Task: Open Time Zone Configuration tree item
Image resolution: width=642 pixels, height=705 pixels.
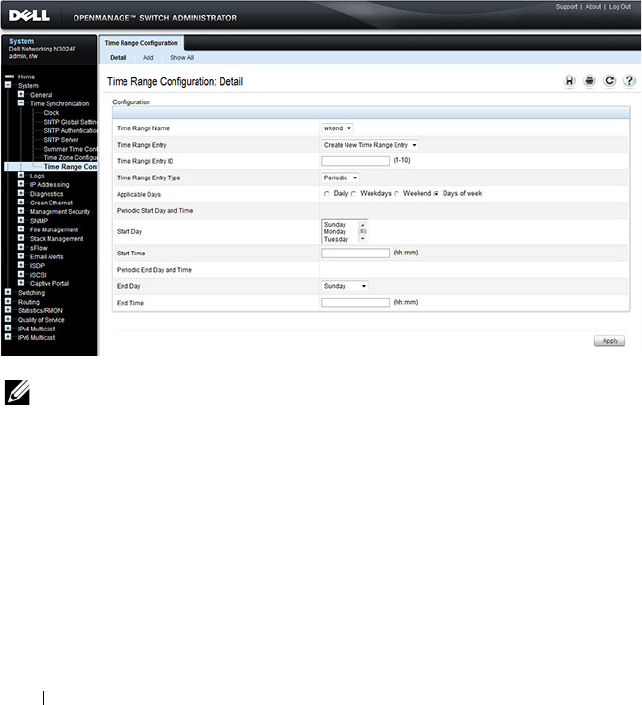Action: coord(70,157)
